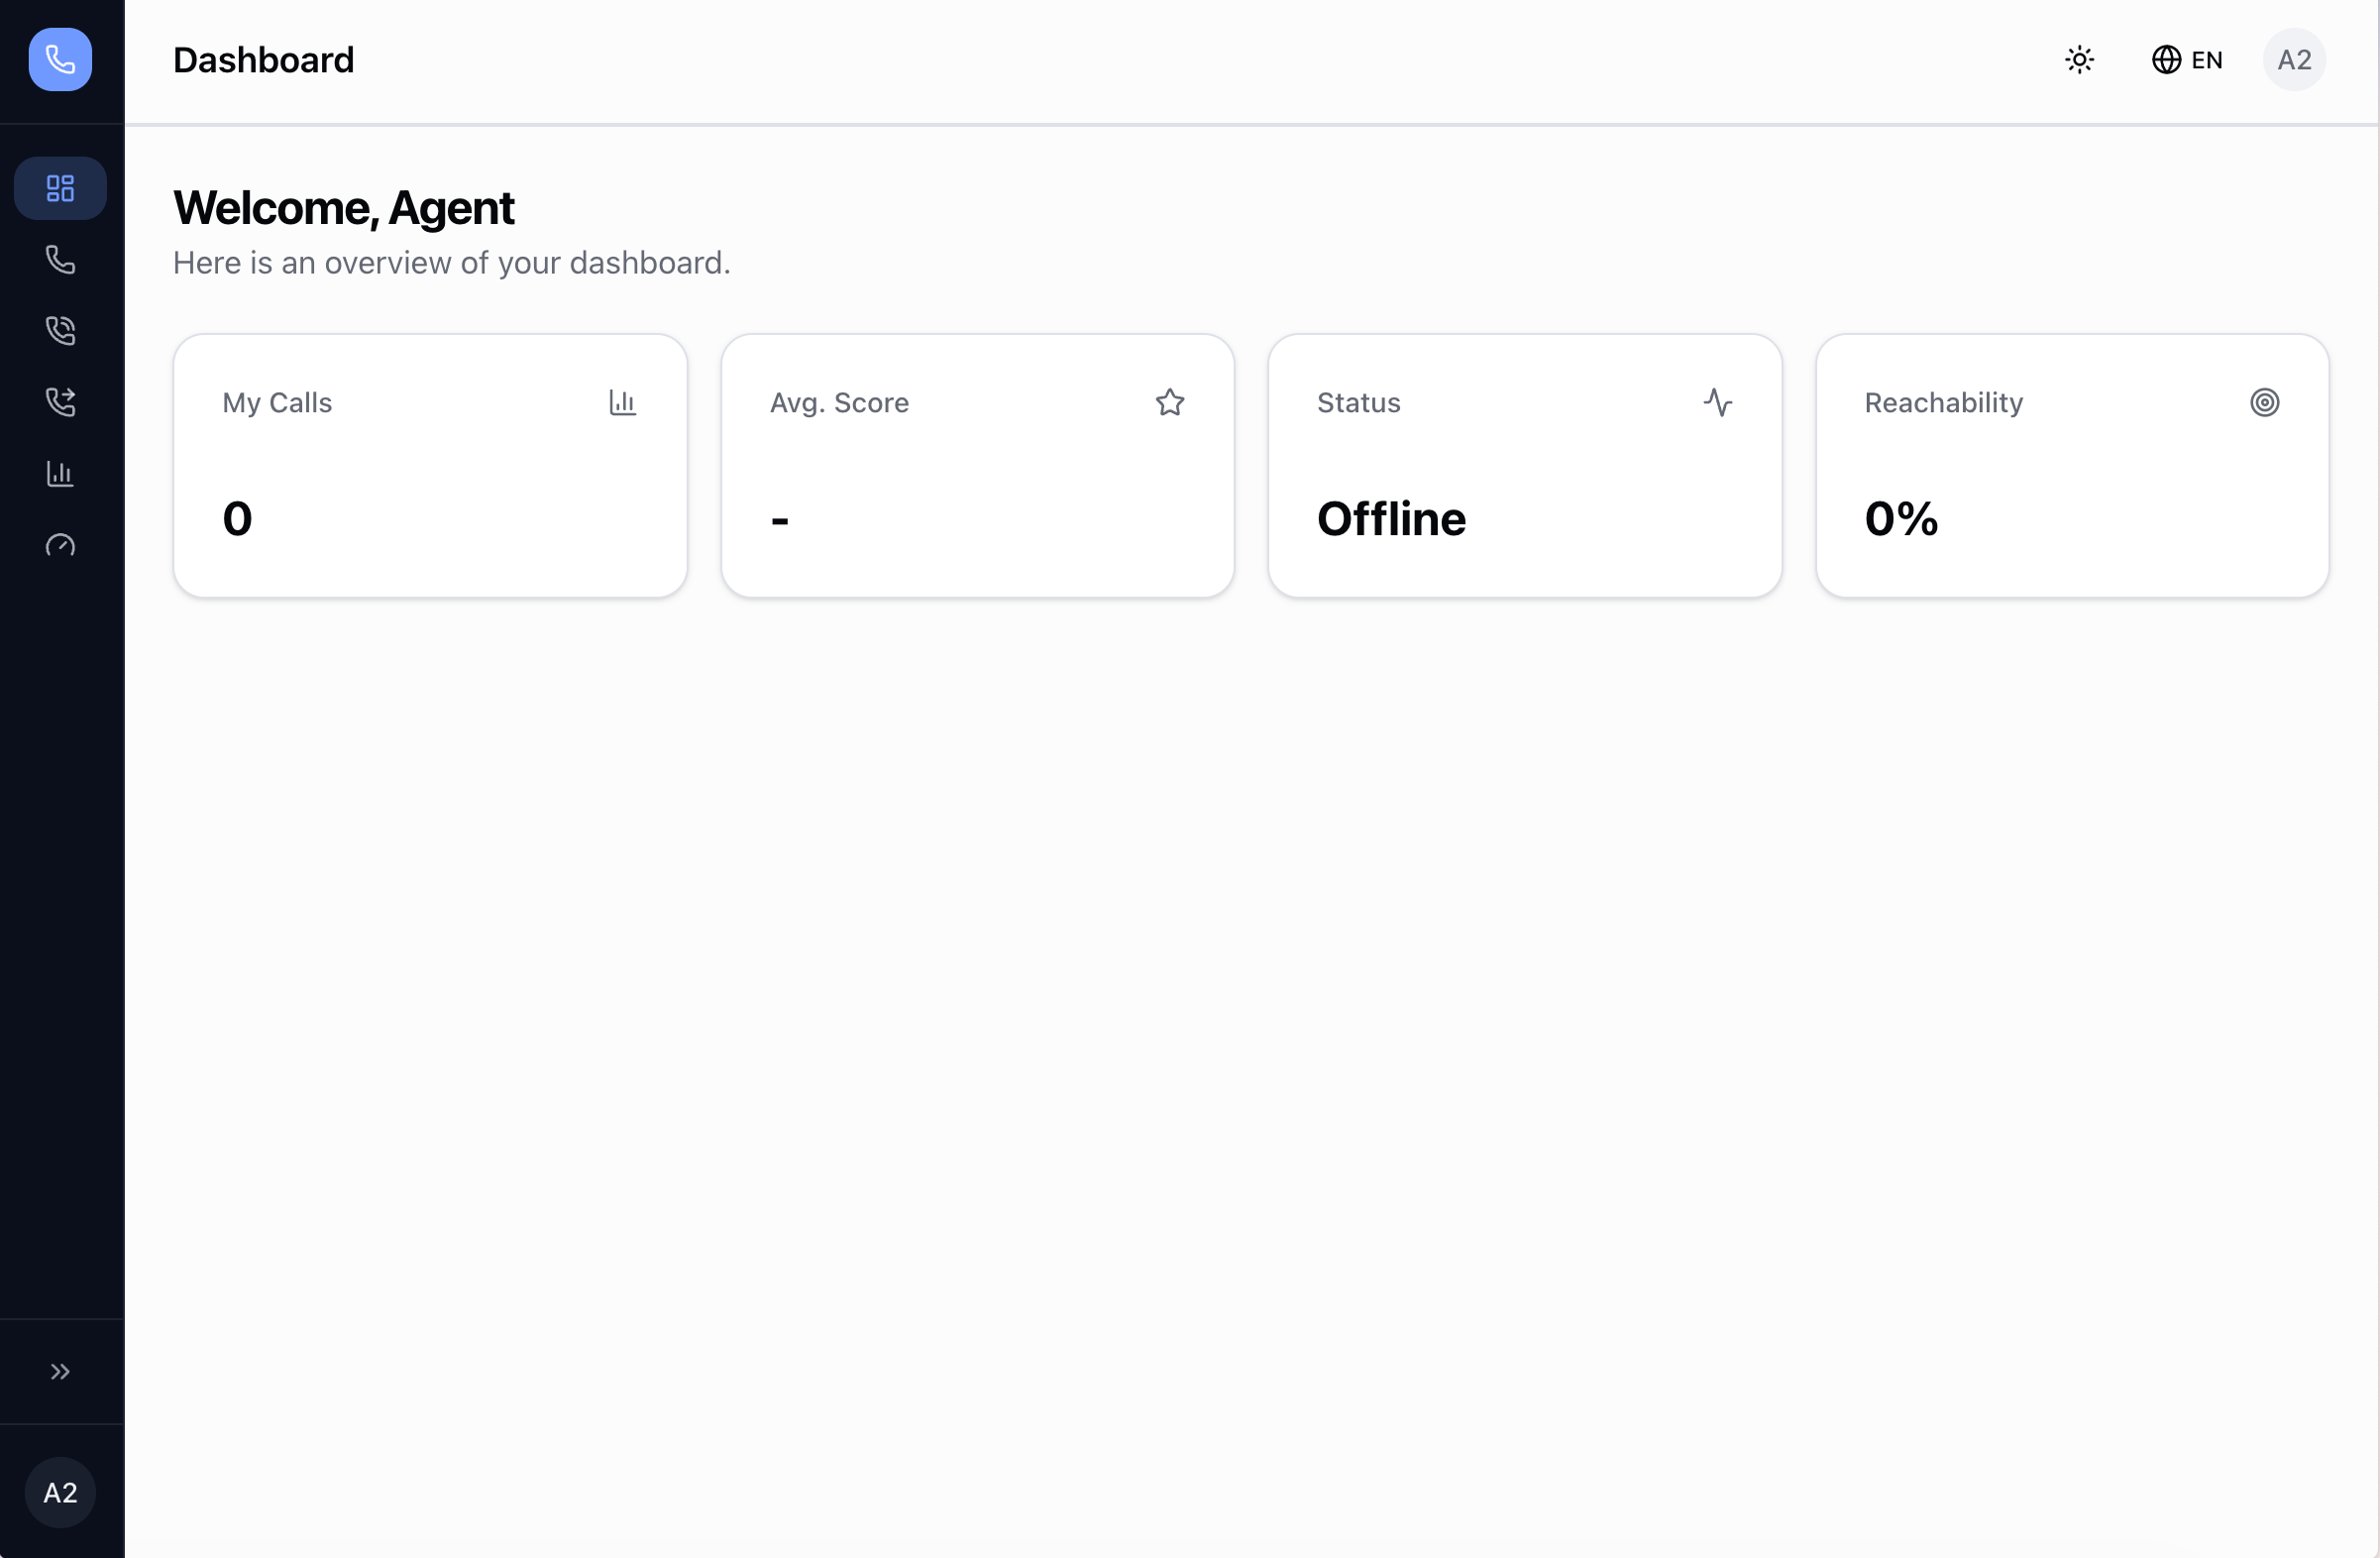
Task: Open the Dashboard grid view in sidebar
Action: (60, 188)
